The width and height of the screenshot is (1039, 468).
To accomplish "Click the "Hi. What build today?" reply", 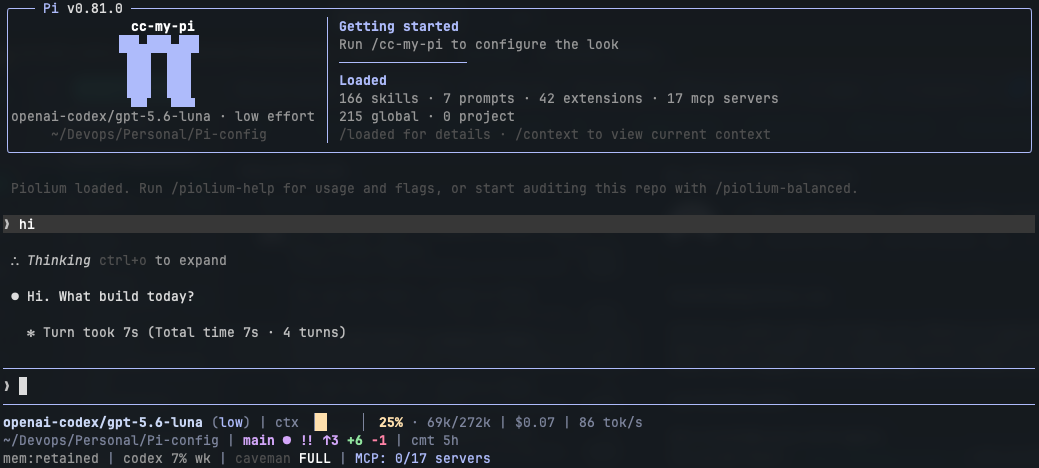I will click(111, 296).
